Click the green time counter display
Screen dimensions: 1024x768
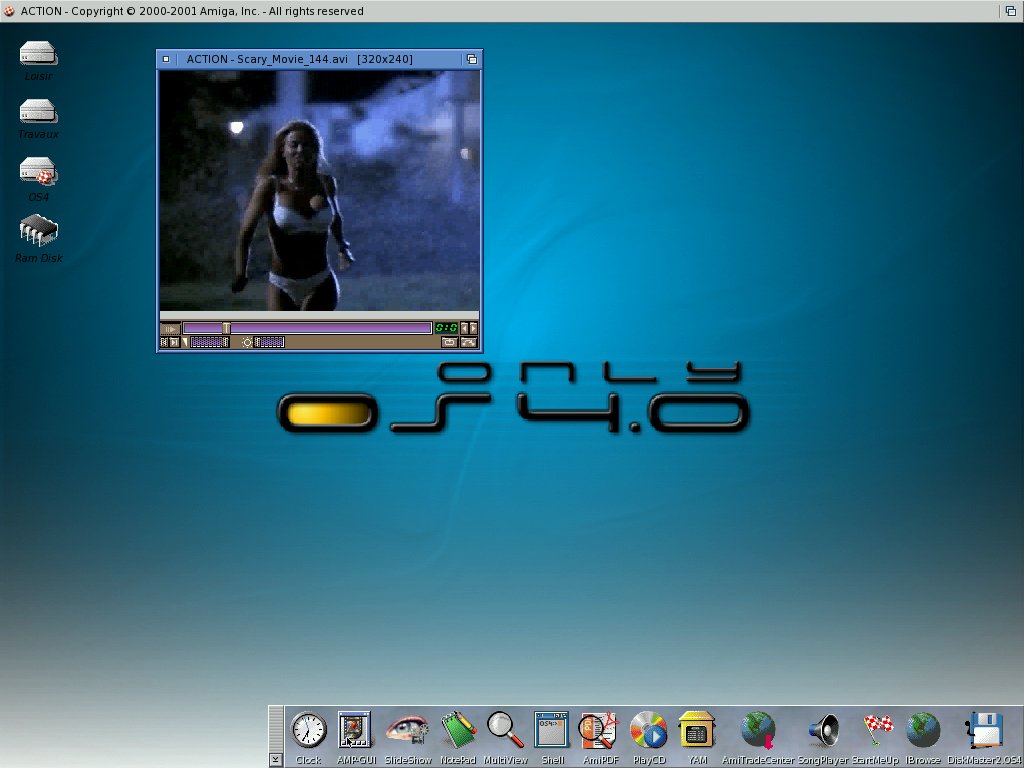(x=446, y=328)
